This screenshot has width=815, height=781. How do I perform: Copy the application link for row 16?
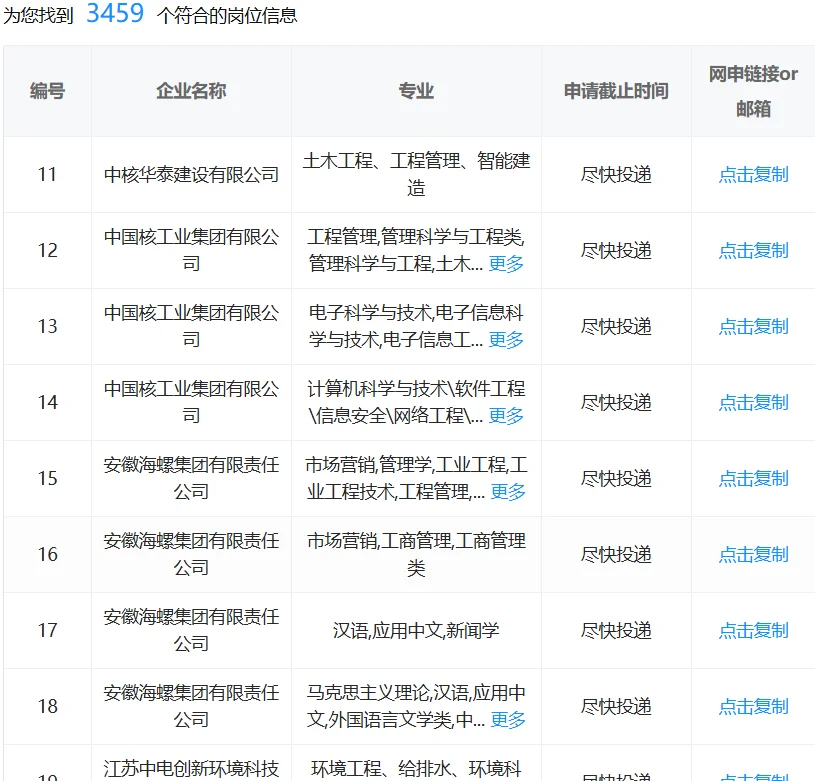pyautogui.click(x=753, y=554)
